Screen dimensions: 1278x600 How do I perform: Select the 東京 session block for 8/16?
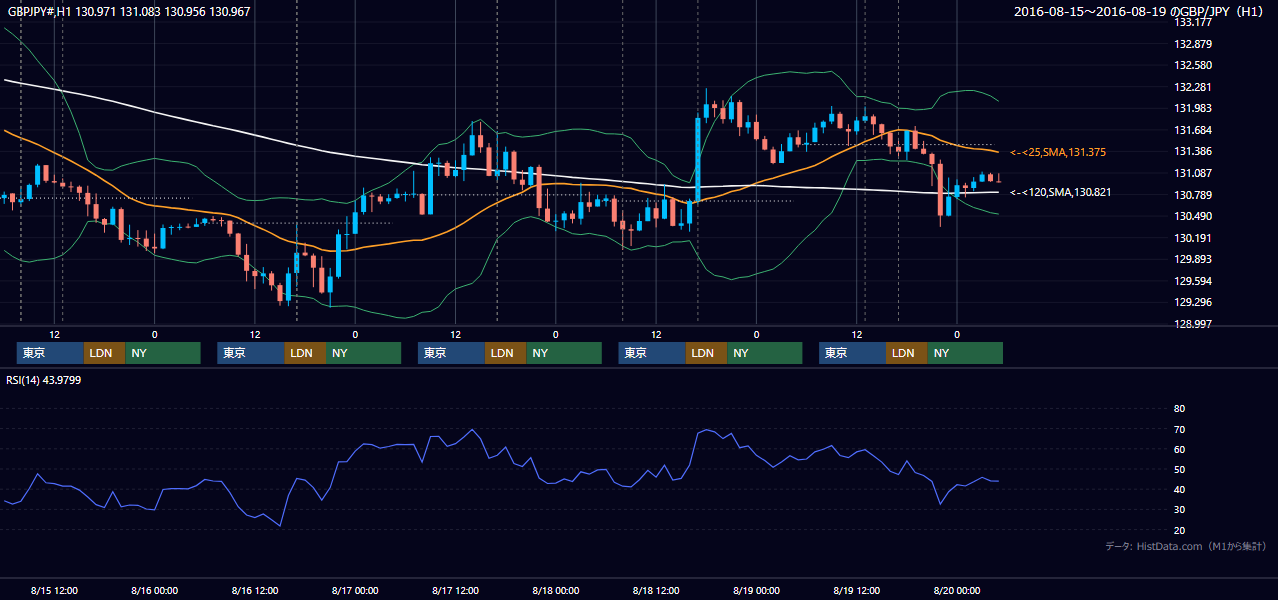point(251,353)
